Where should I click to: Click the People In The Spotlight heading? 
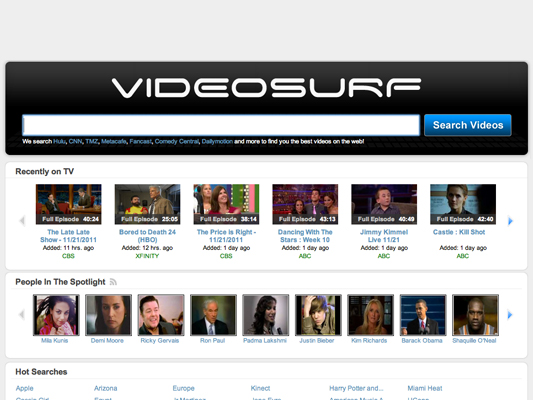click(x=60, y=282)
